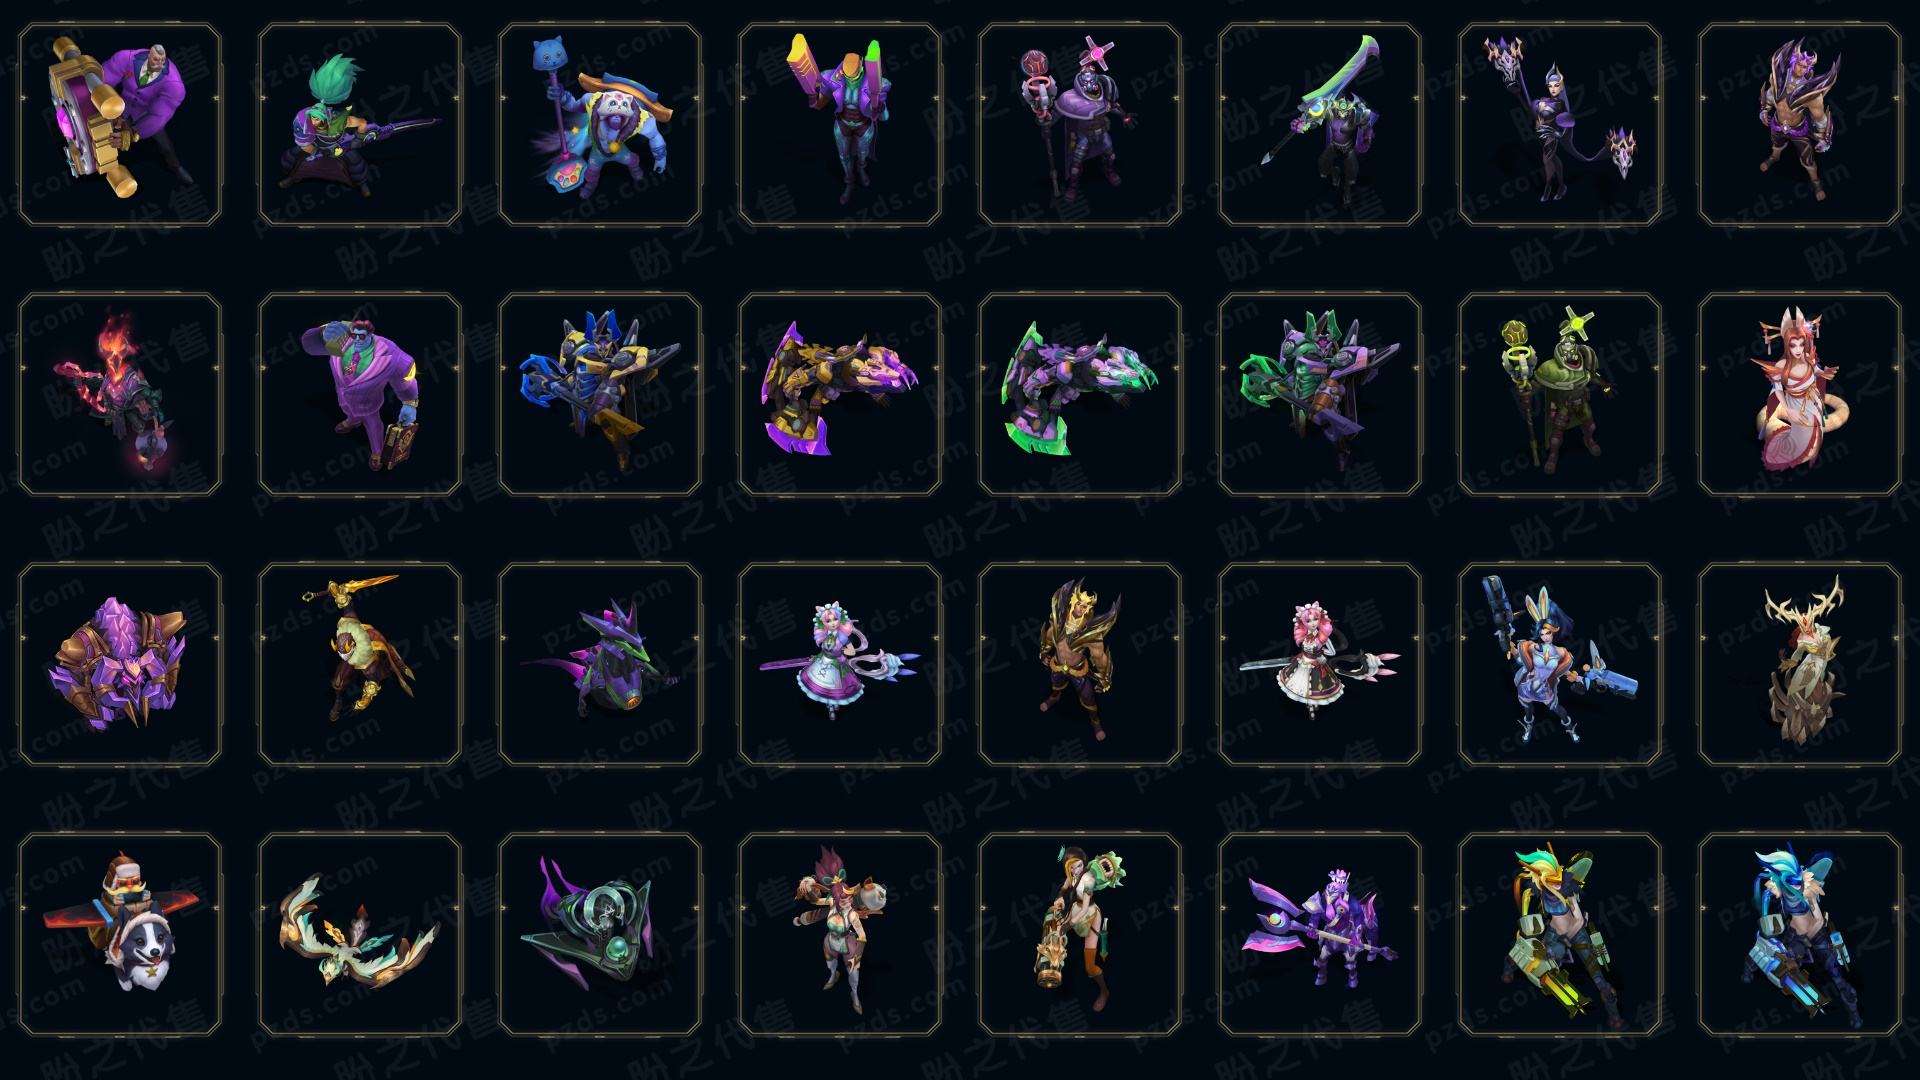Pick the blue and yellow armored mech
Viewport: 1920px width, 1080px height.
[600, 394]
